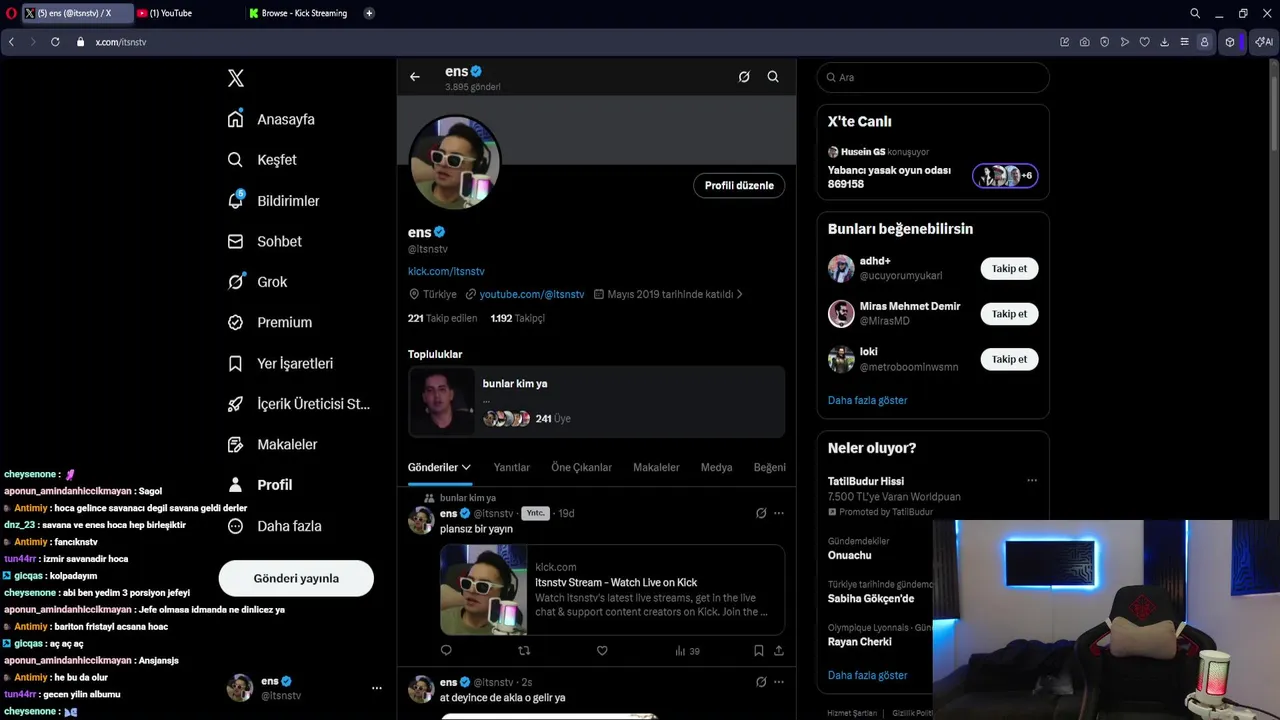1280x720 pixels.
Task: Follow Miras Mehmet Demir with Takip et
Action: 1009,314
